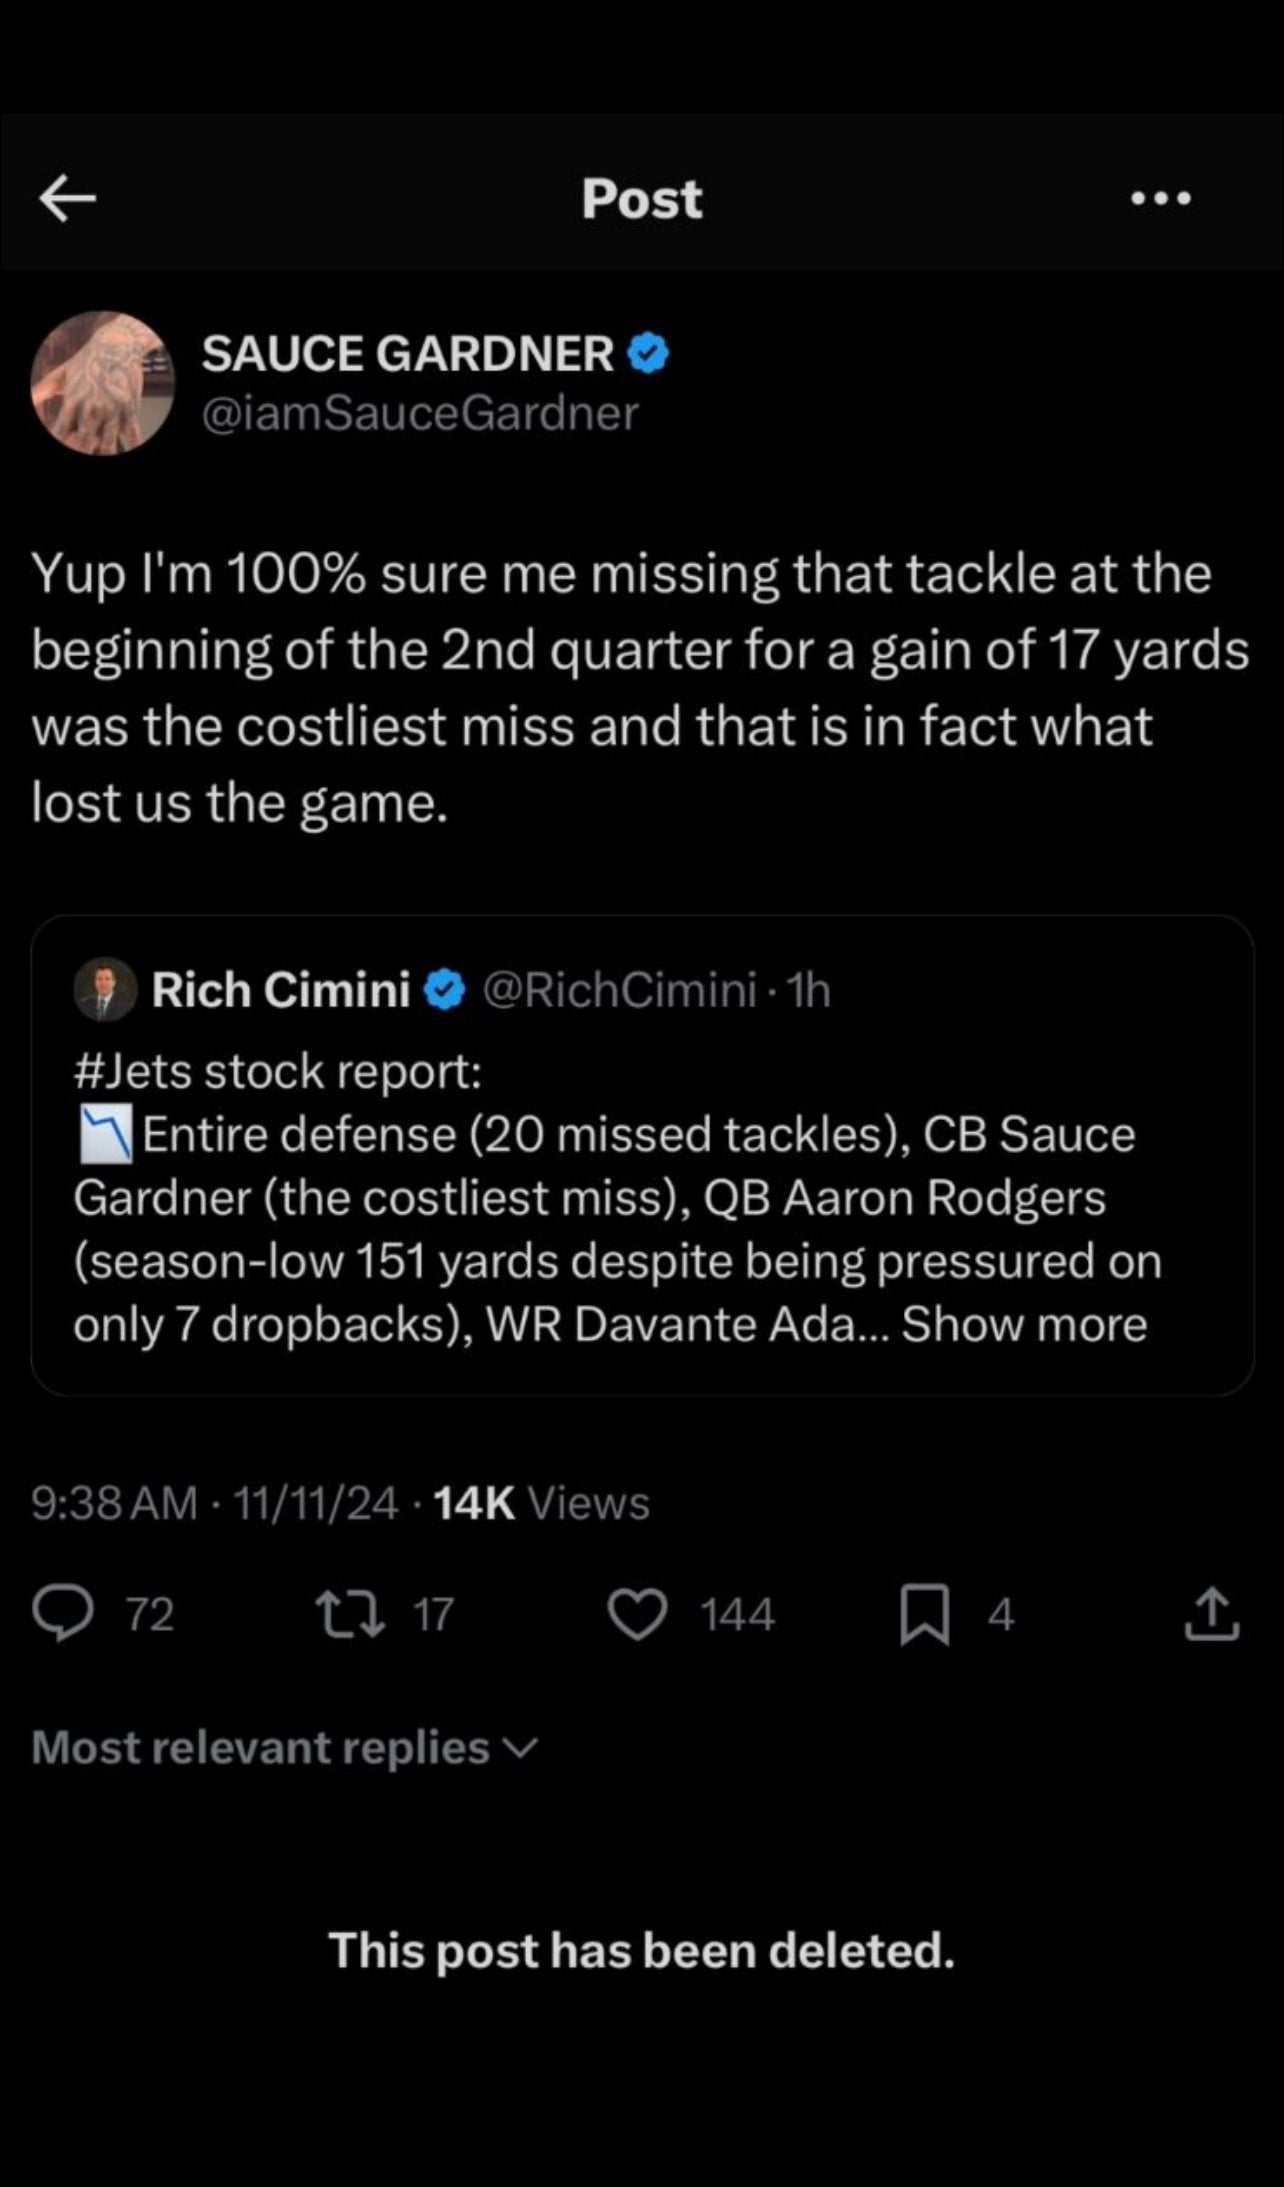Click the 14K Views count
This screenshot has height=2187, width=1284.
[542, 1503]
